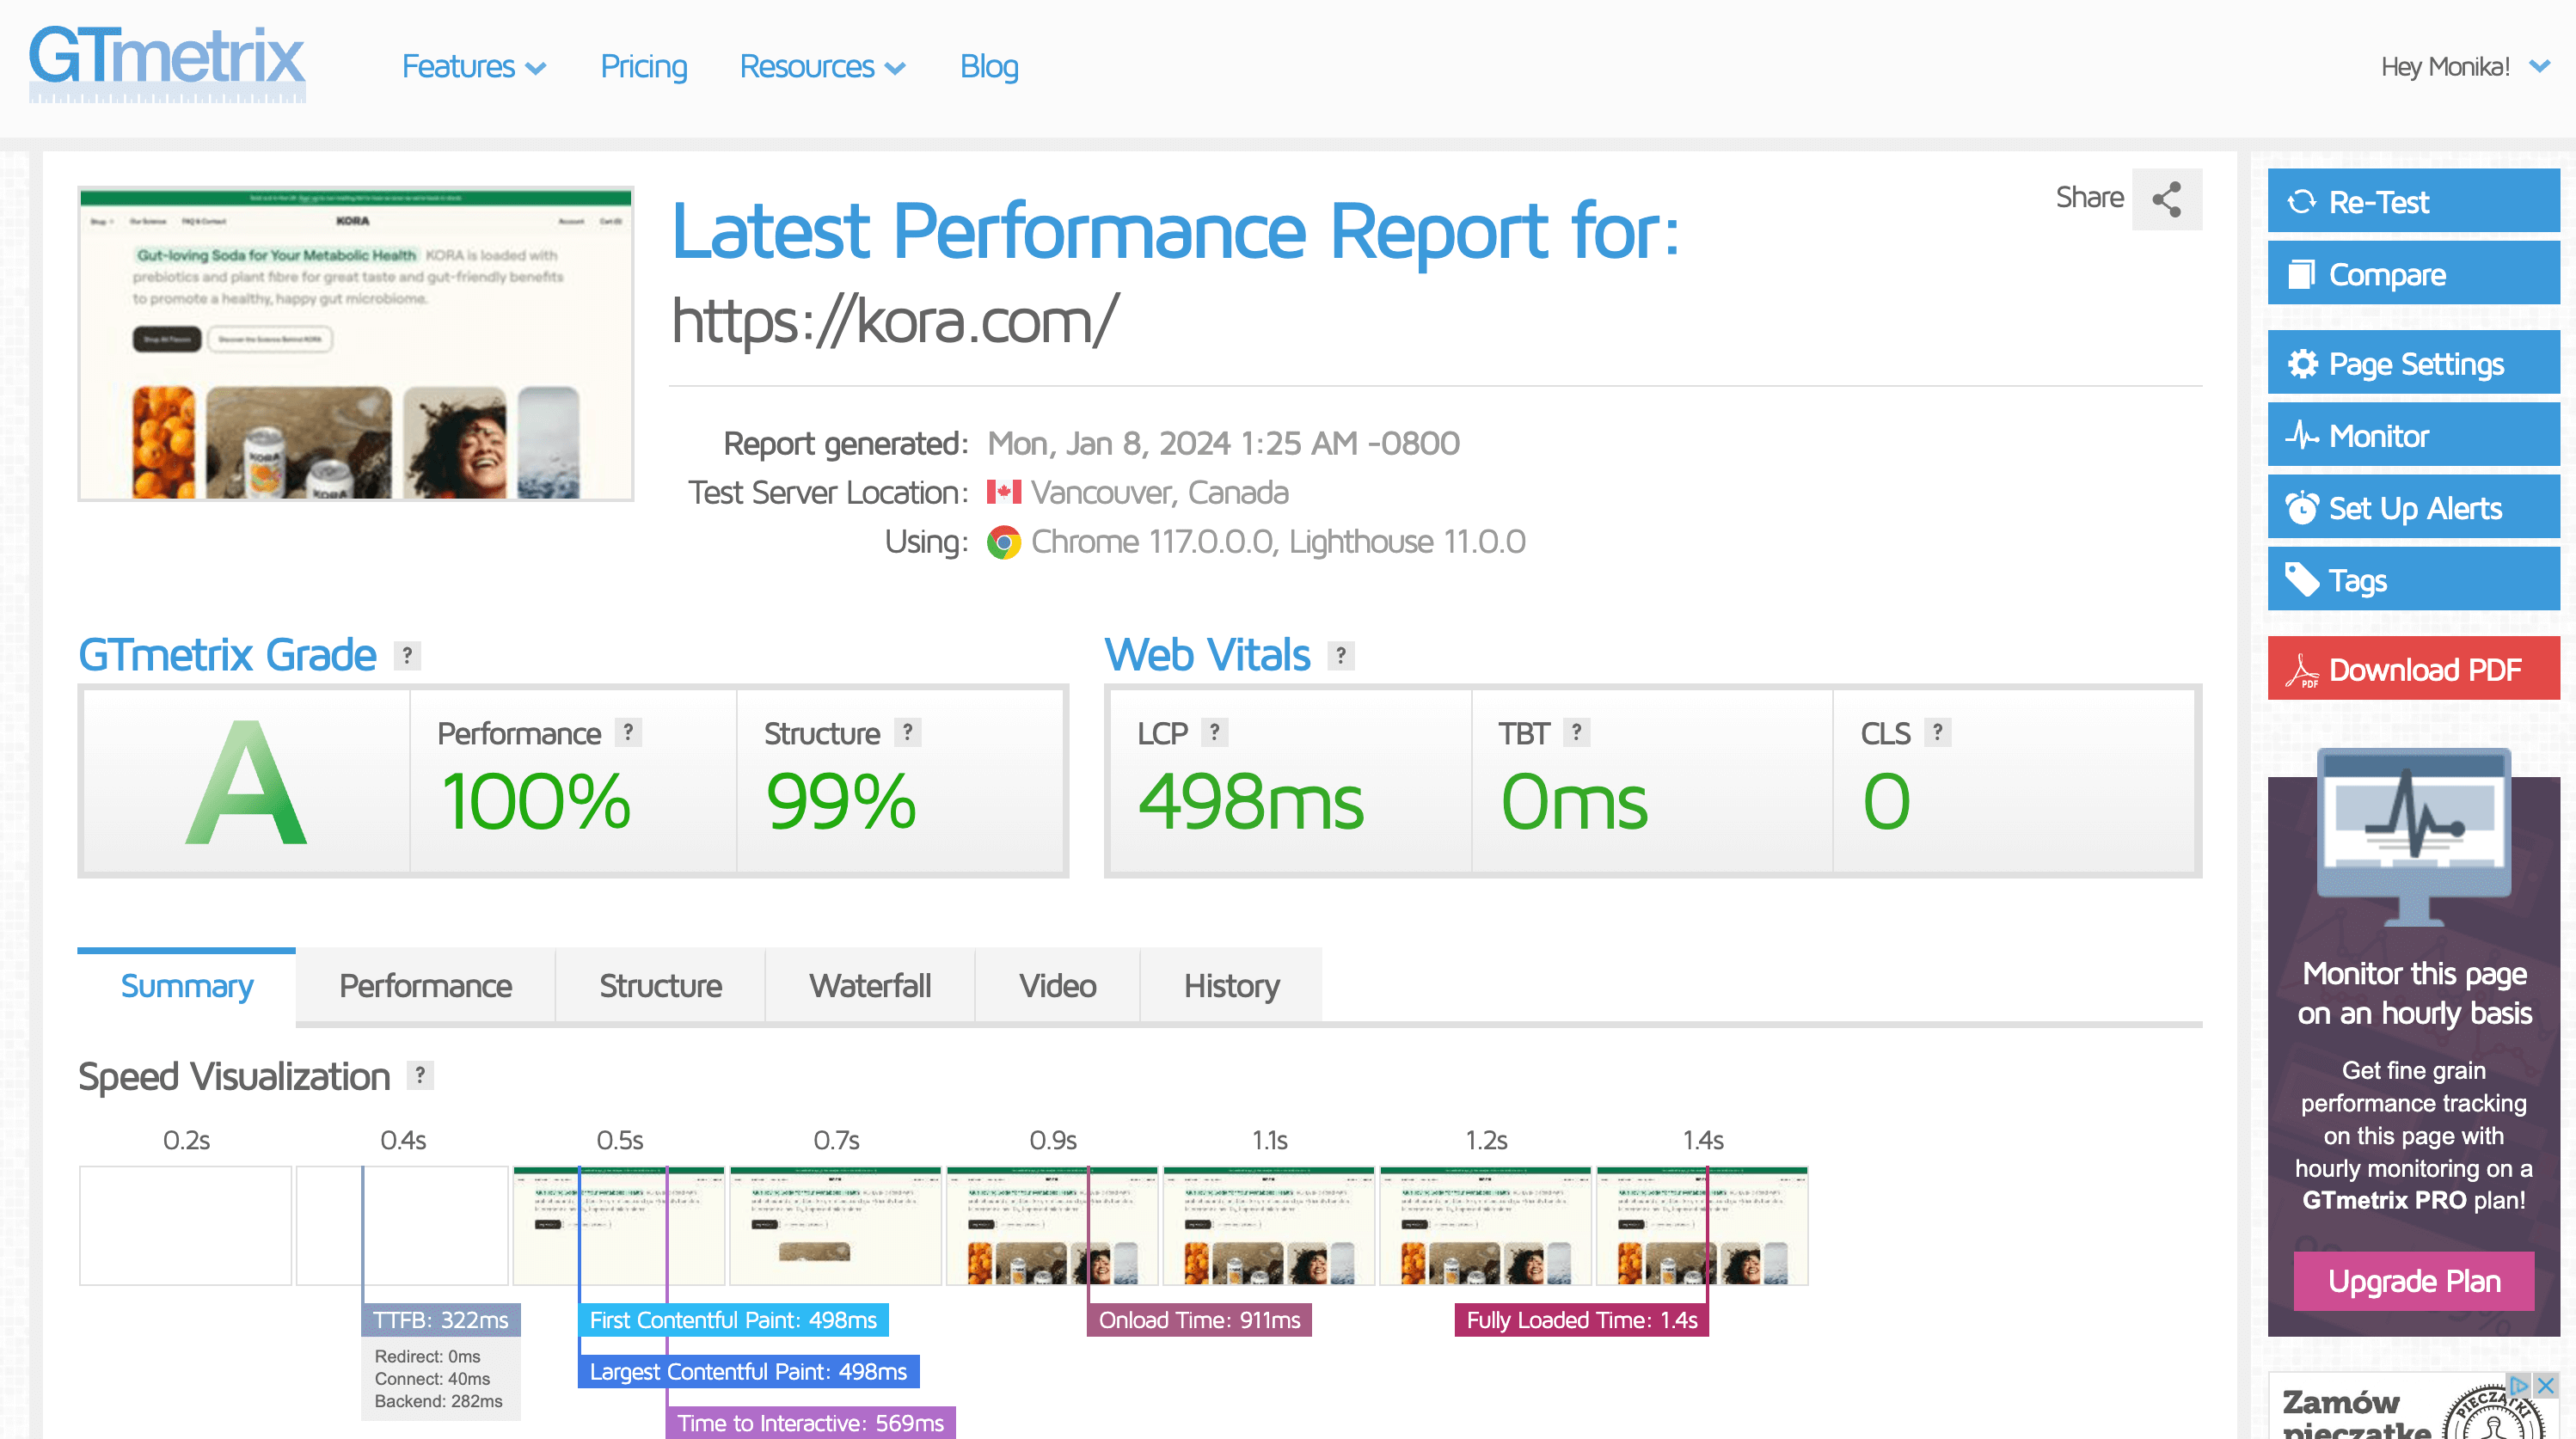This screenshot has height=1439, width=2576.
Task: Switch to the Structure tab
Action: tap(660, 986)
